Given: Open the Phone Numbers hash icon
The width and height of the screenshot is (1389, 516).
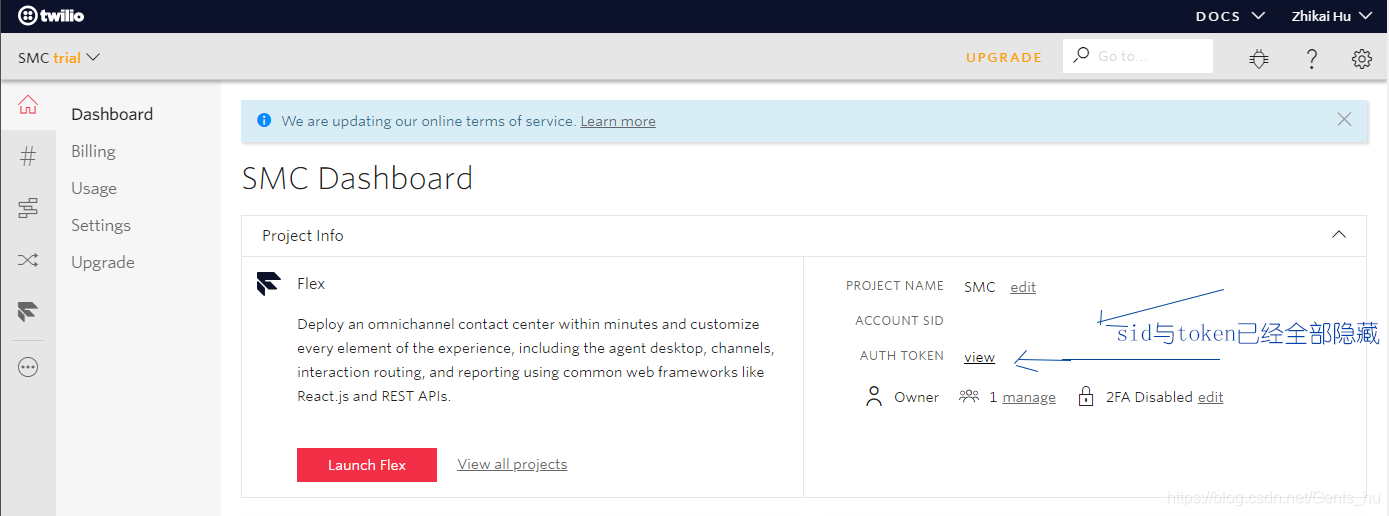Looking at the screenshot, I should point(28,156).
